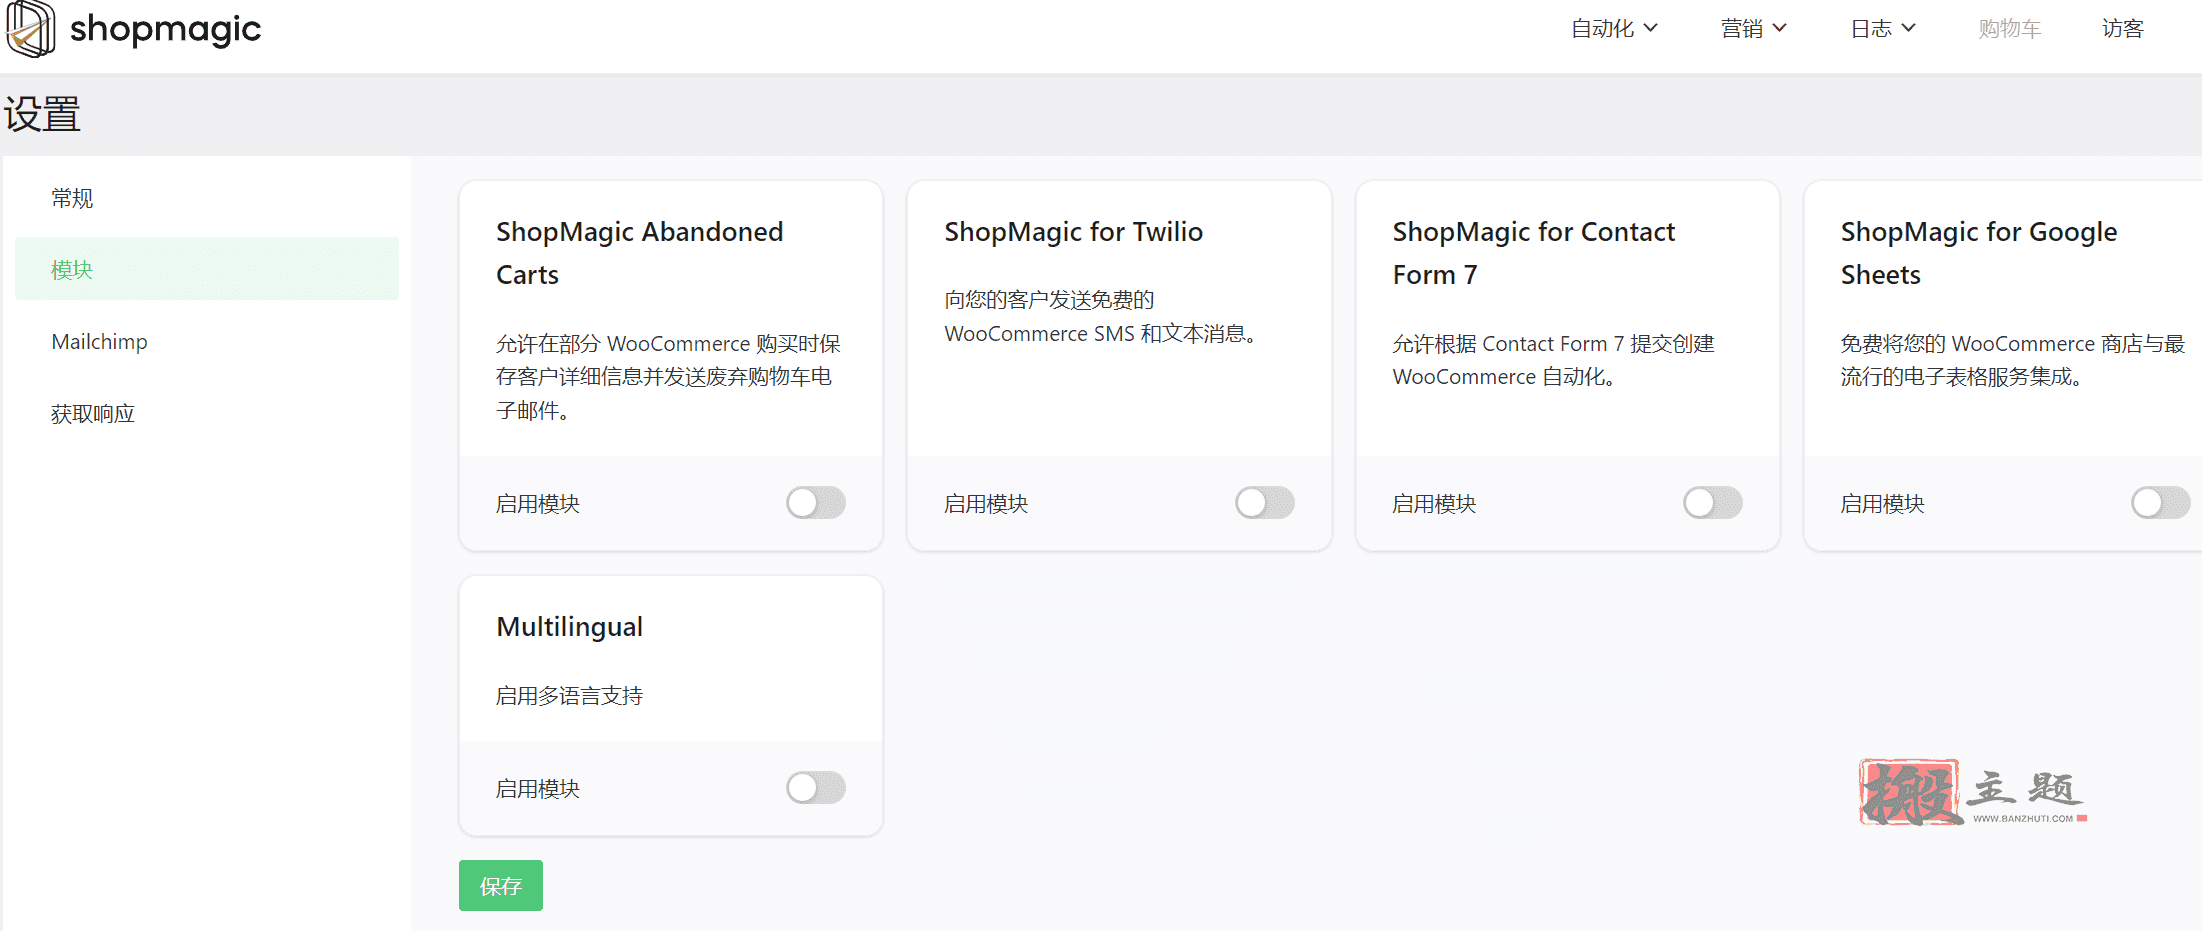Click the shopmagic logo icon
The image size is (2202, 931).
tap(30, 28)
